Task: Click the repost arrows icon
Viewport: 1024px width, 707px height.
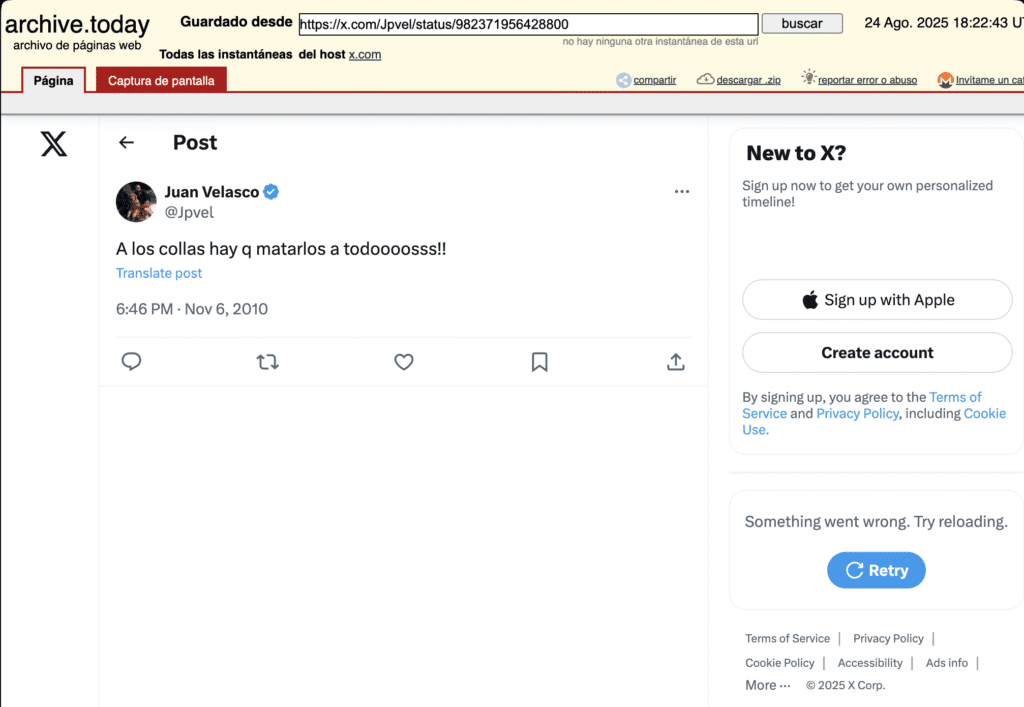Action: coord(267,362)
